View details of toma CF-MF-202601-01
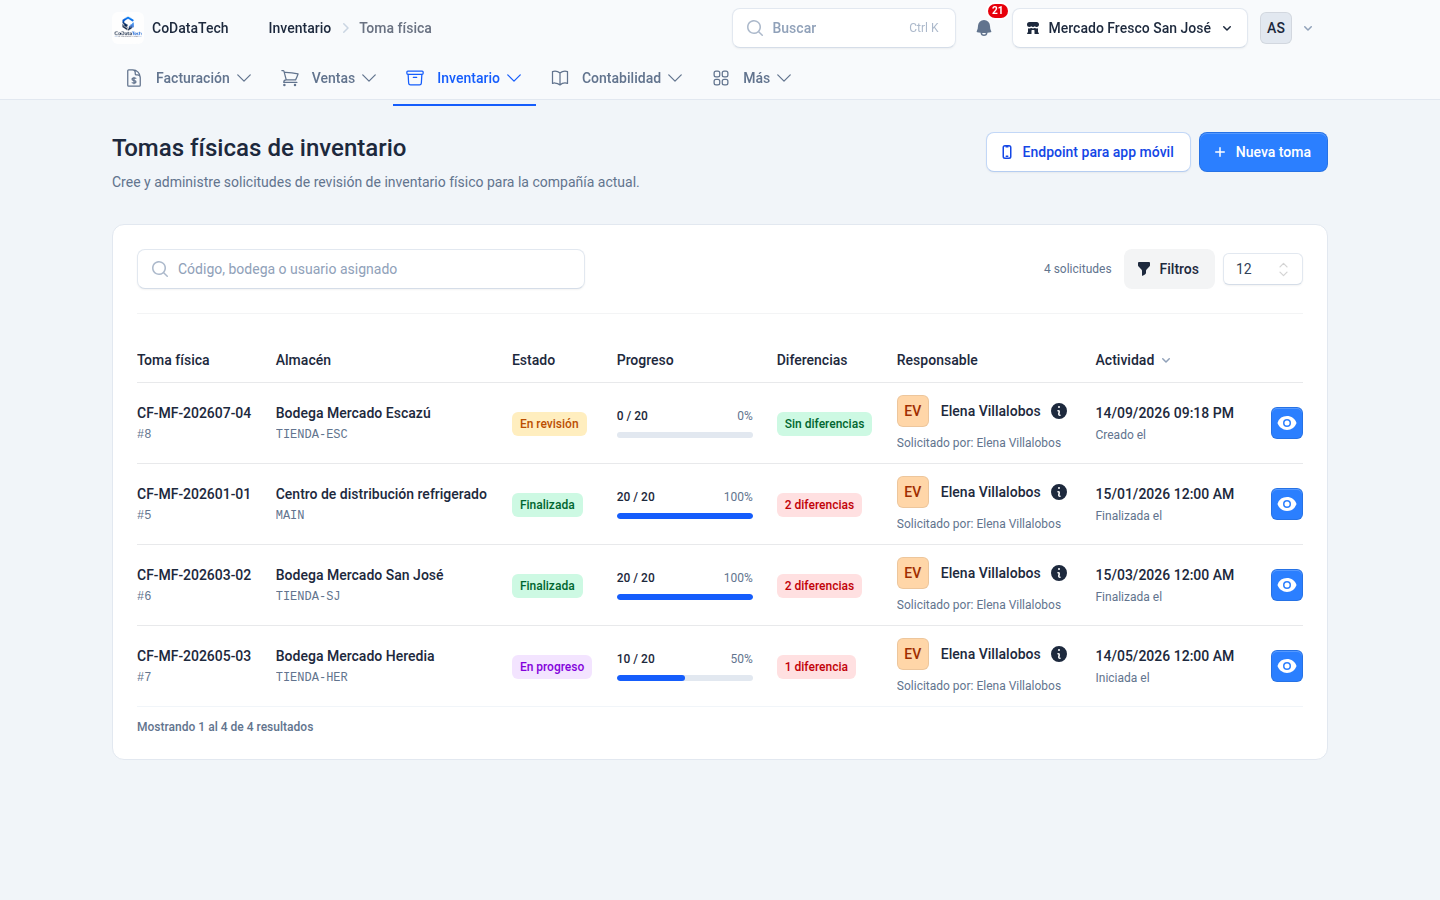The width and height of the screenshot is (1440, 900). point(1287,504)
